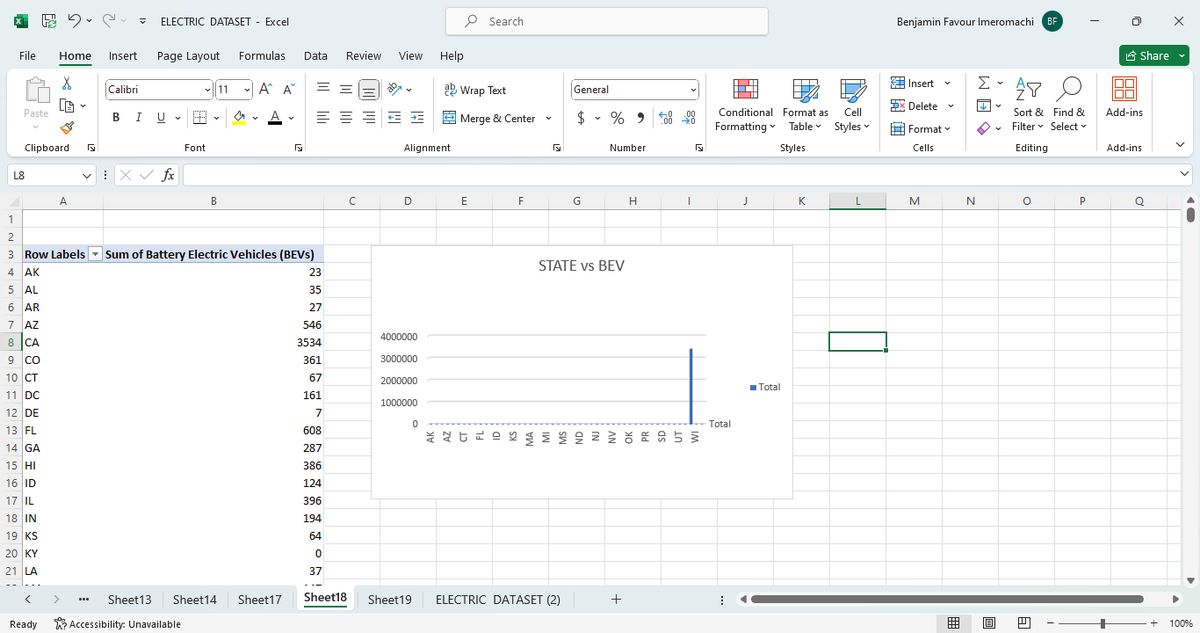
Task: Activate the Format Painter brush
Action: click(67, 127)
